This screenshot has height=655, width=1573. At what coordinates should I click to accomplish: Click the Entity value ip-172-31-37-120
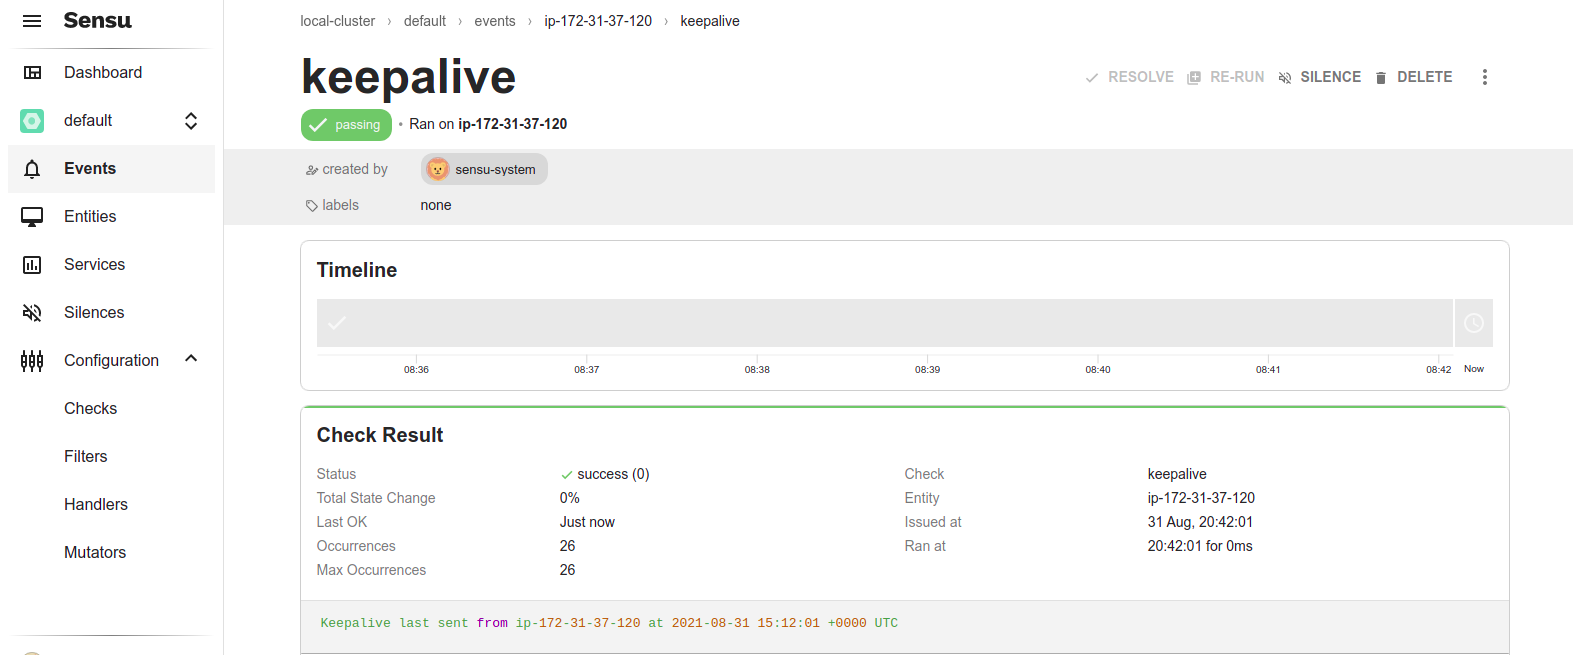1201,498
